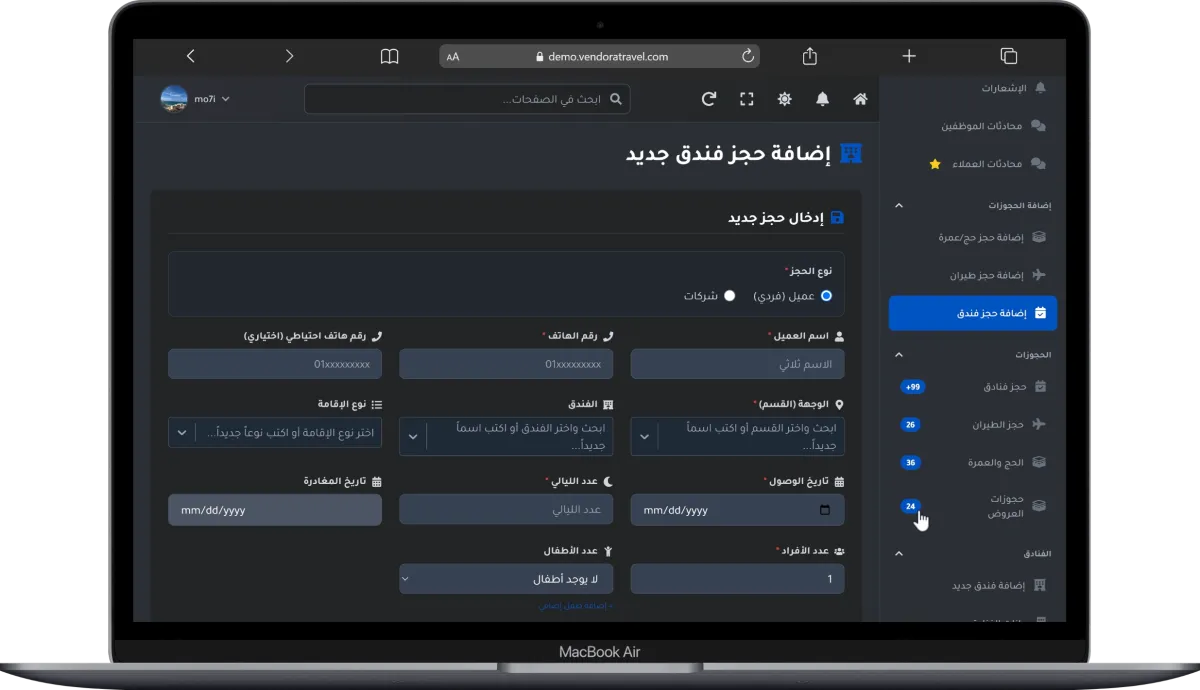1200x690 pixels.
Task: Click the تاريخ الوصول date field
Action: pyautogui.click(x=737, y=510)
